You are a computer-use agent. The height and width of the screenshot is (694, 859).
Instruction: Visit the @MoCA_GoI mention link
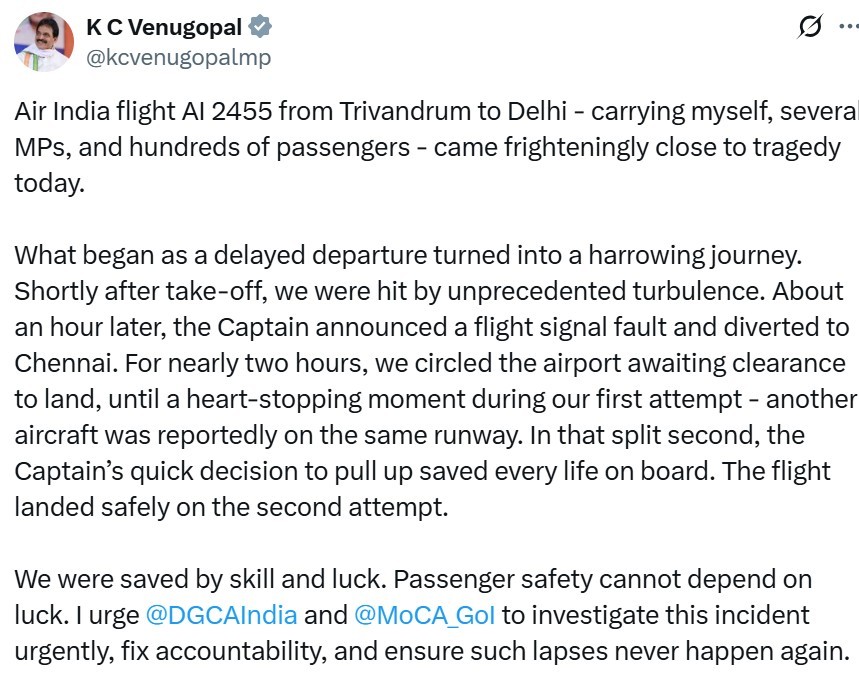427,613
